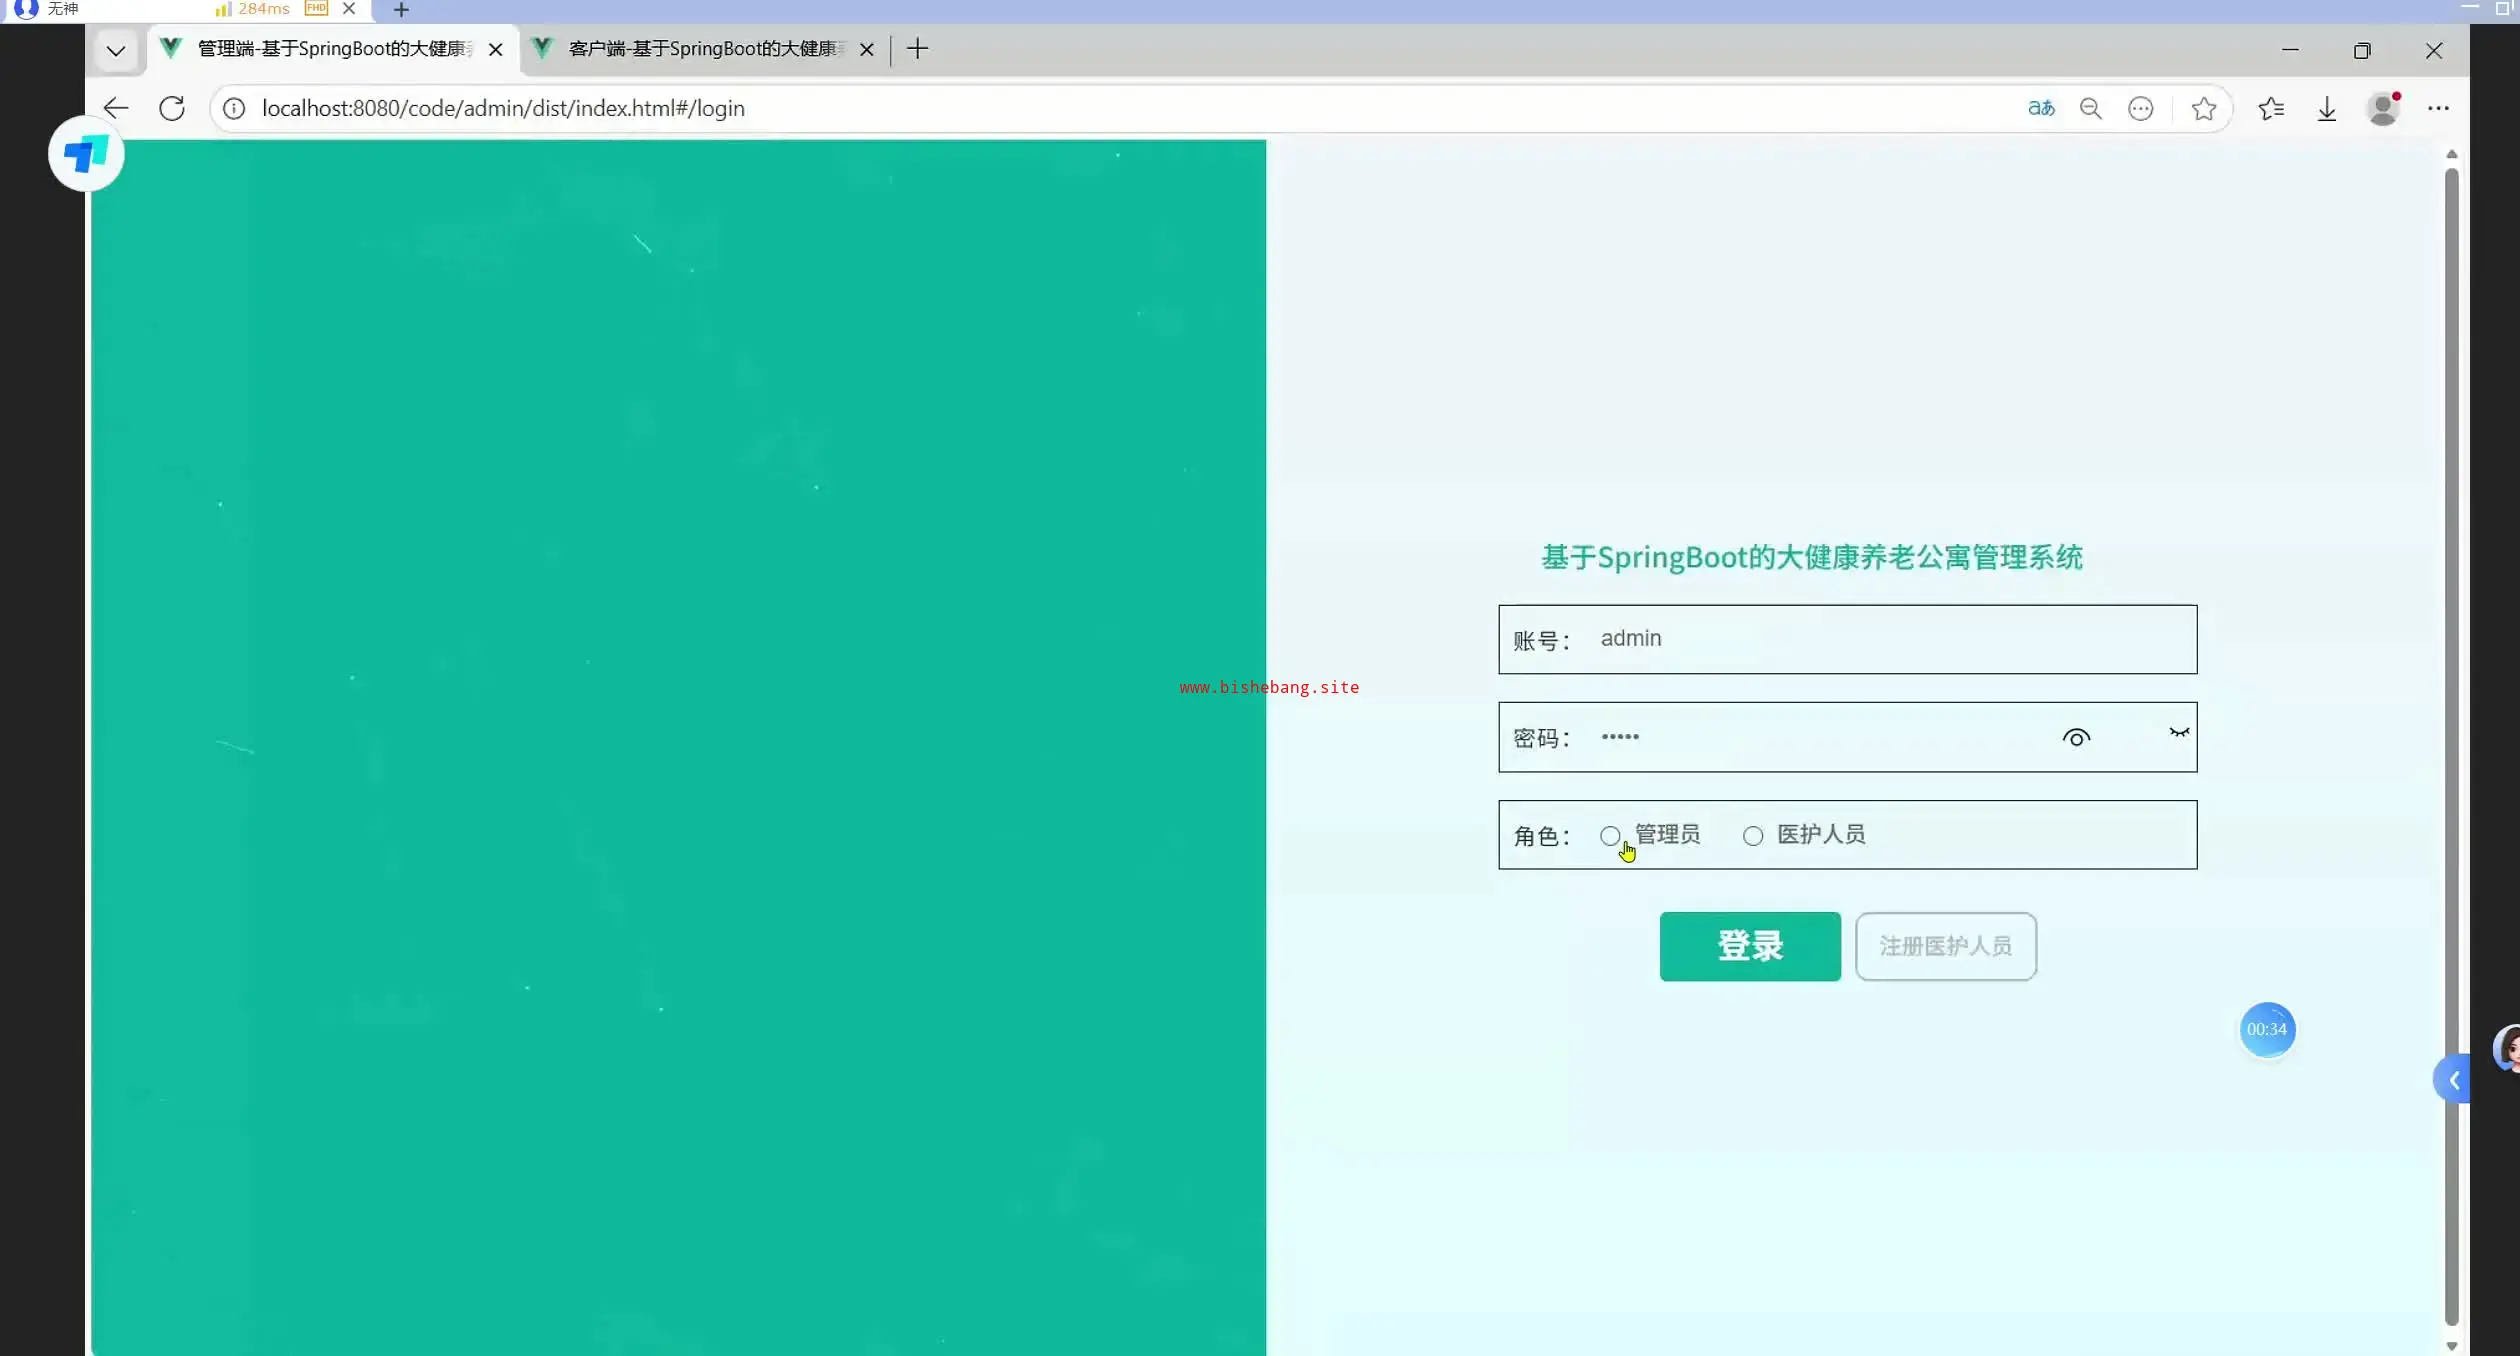Open the translate page icon
2520x1356 pixels.
coord(2041,108)
